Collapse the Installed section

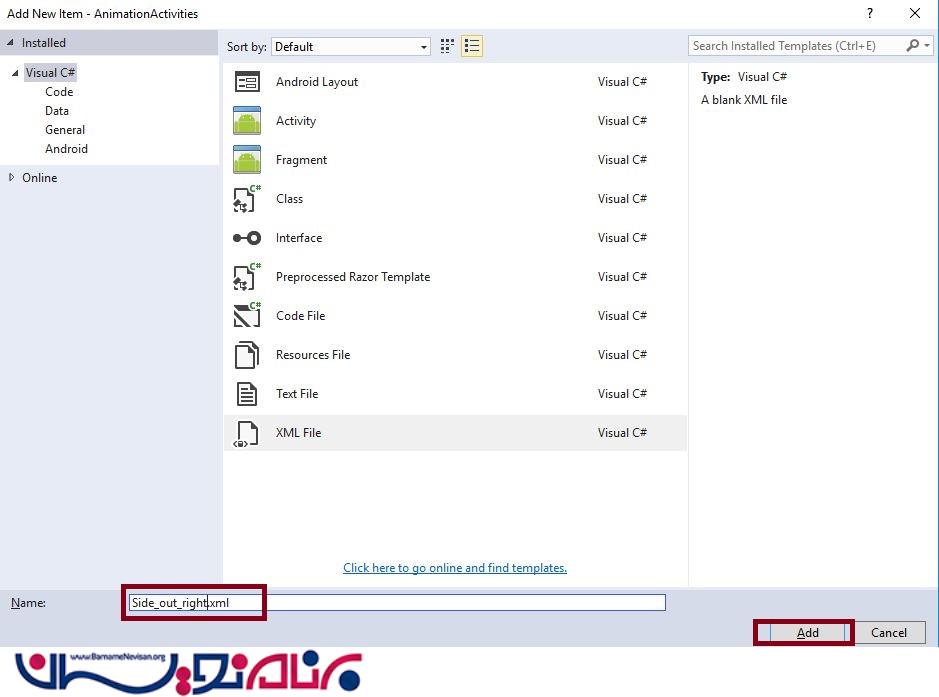coord(10,43)
